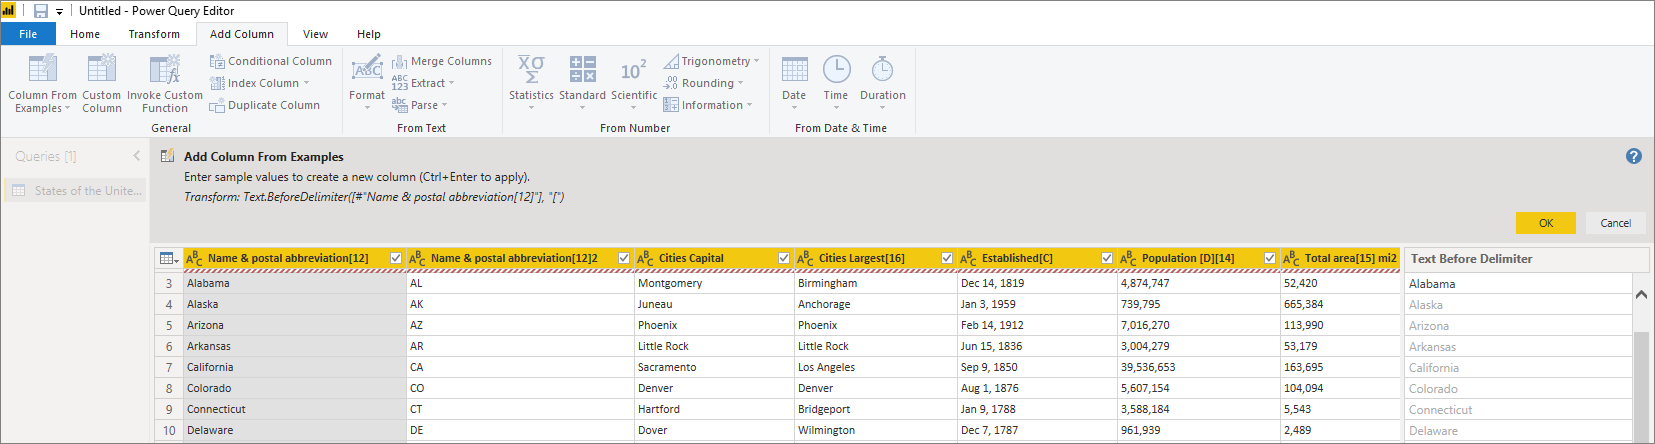Click the Alabama cell in new column
The image size is (1655, 444).
click(x=1518, y=284)
